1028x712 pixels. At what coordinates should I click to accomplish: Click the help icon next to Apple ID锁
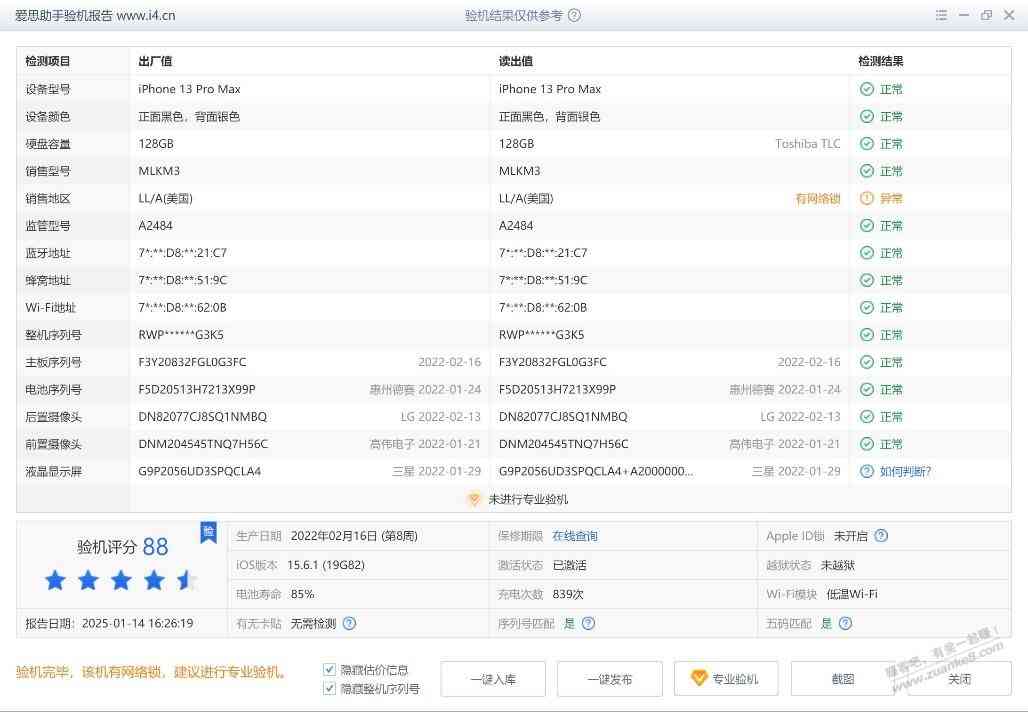[881, 536]
